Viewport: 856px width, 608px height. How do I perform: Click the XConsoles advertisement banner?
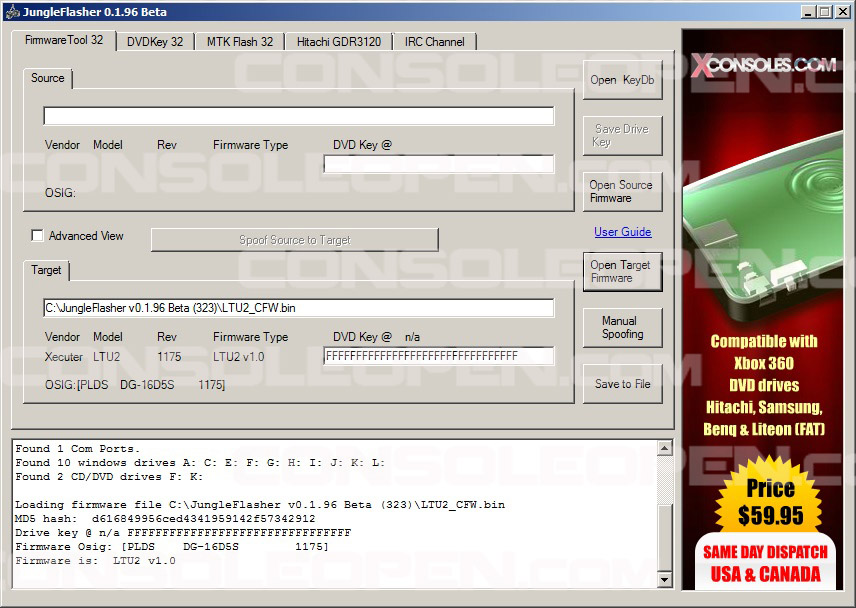coord(762,310)
